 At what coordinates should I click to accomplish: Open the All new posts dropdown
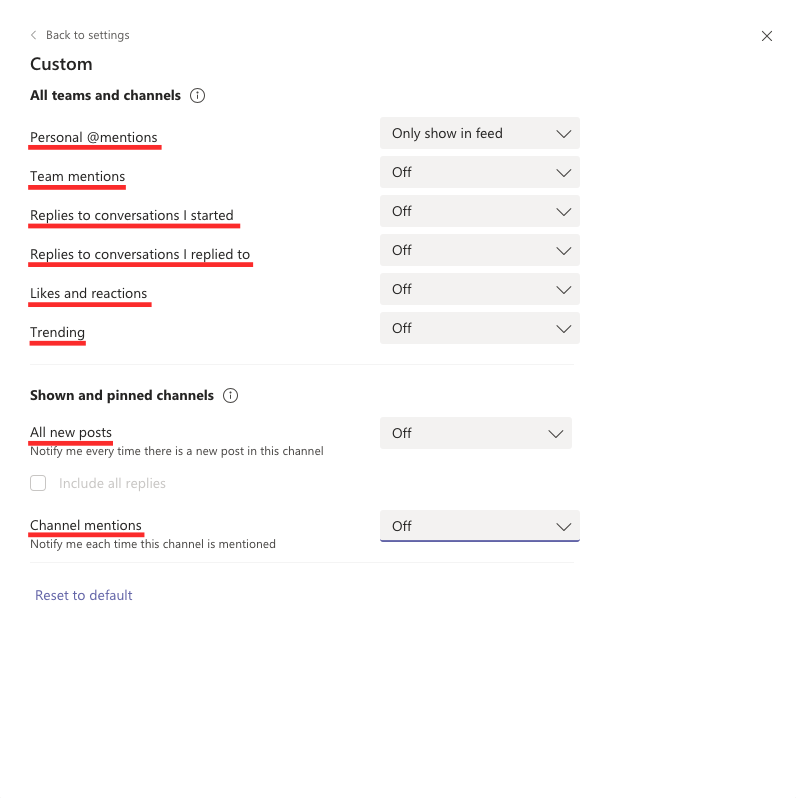click(x=475, y=433)
